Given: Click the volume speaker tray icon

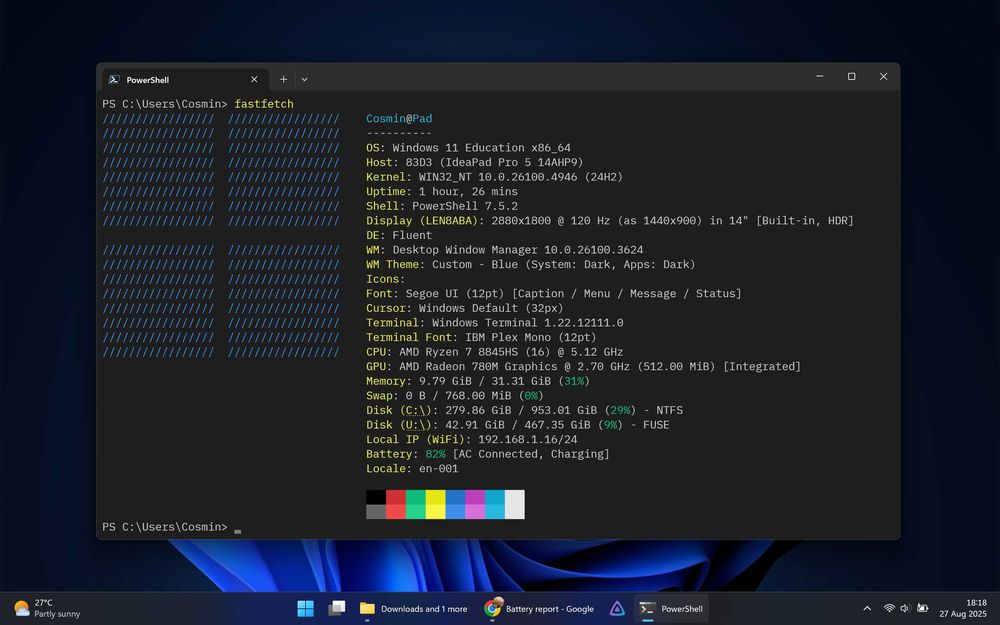Looking at the screenshot, I should [905, 608].
